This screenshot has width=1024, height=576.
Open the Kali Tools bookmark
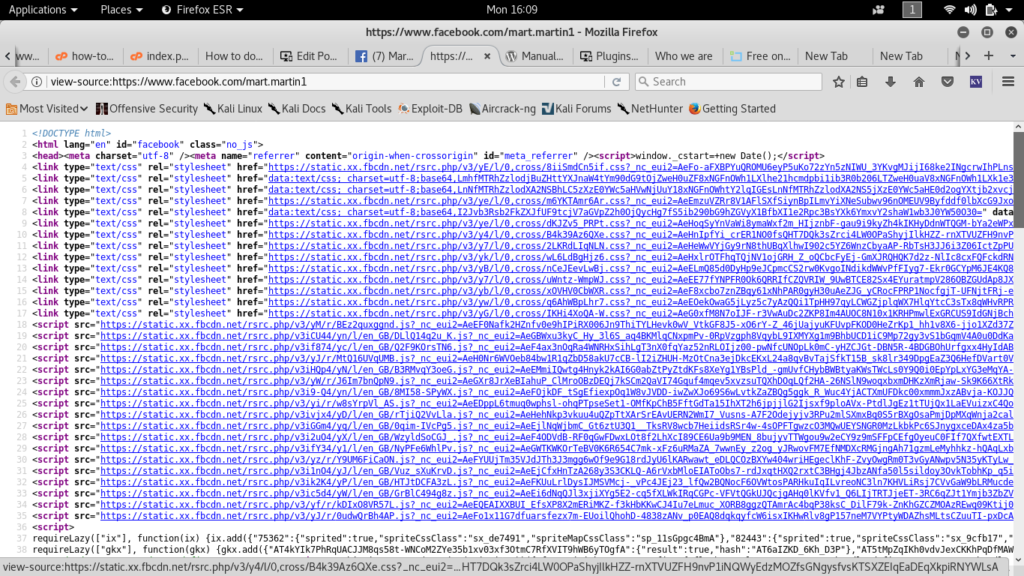(361, 109)
